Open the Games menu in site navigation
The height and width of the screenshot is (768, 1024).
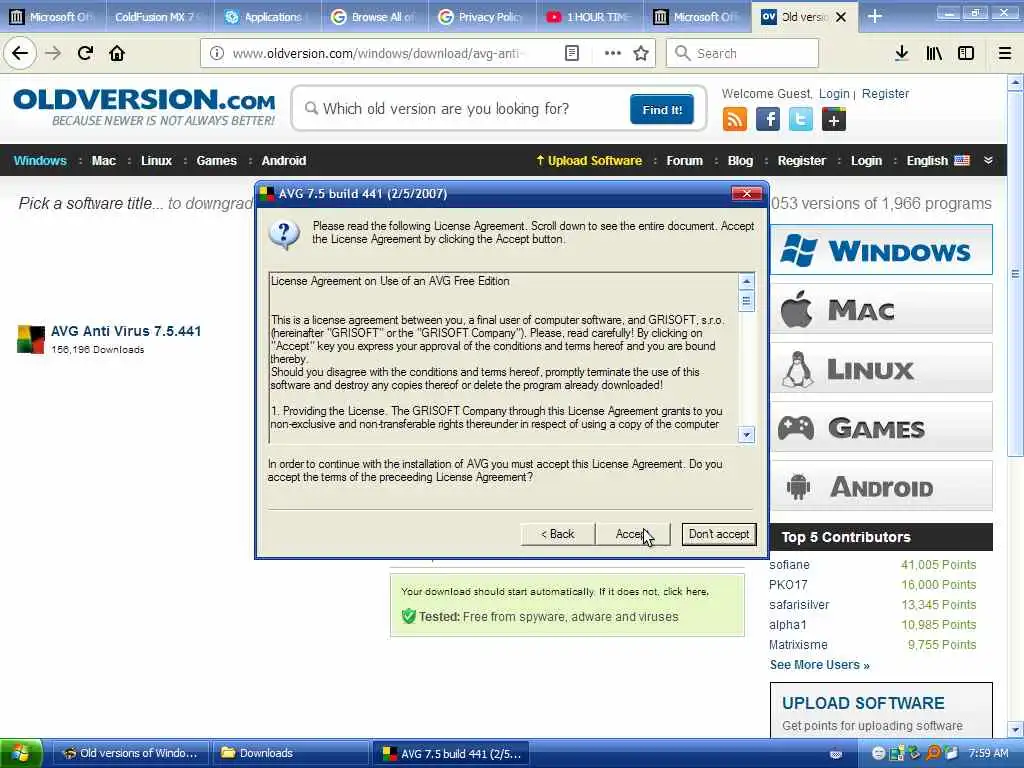tap(216, 161)
